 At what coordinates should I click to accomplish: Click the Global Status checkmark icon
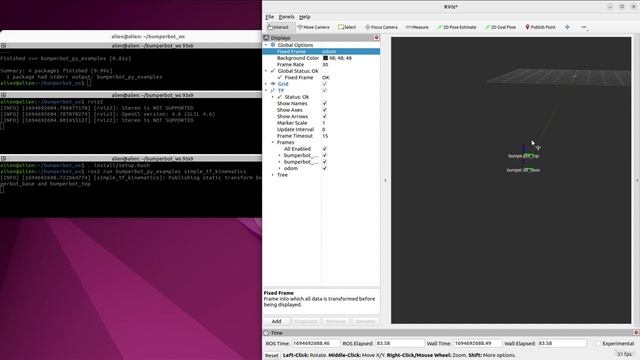(273, 71)
